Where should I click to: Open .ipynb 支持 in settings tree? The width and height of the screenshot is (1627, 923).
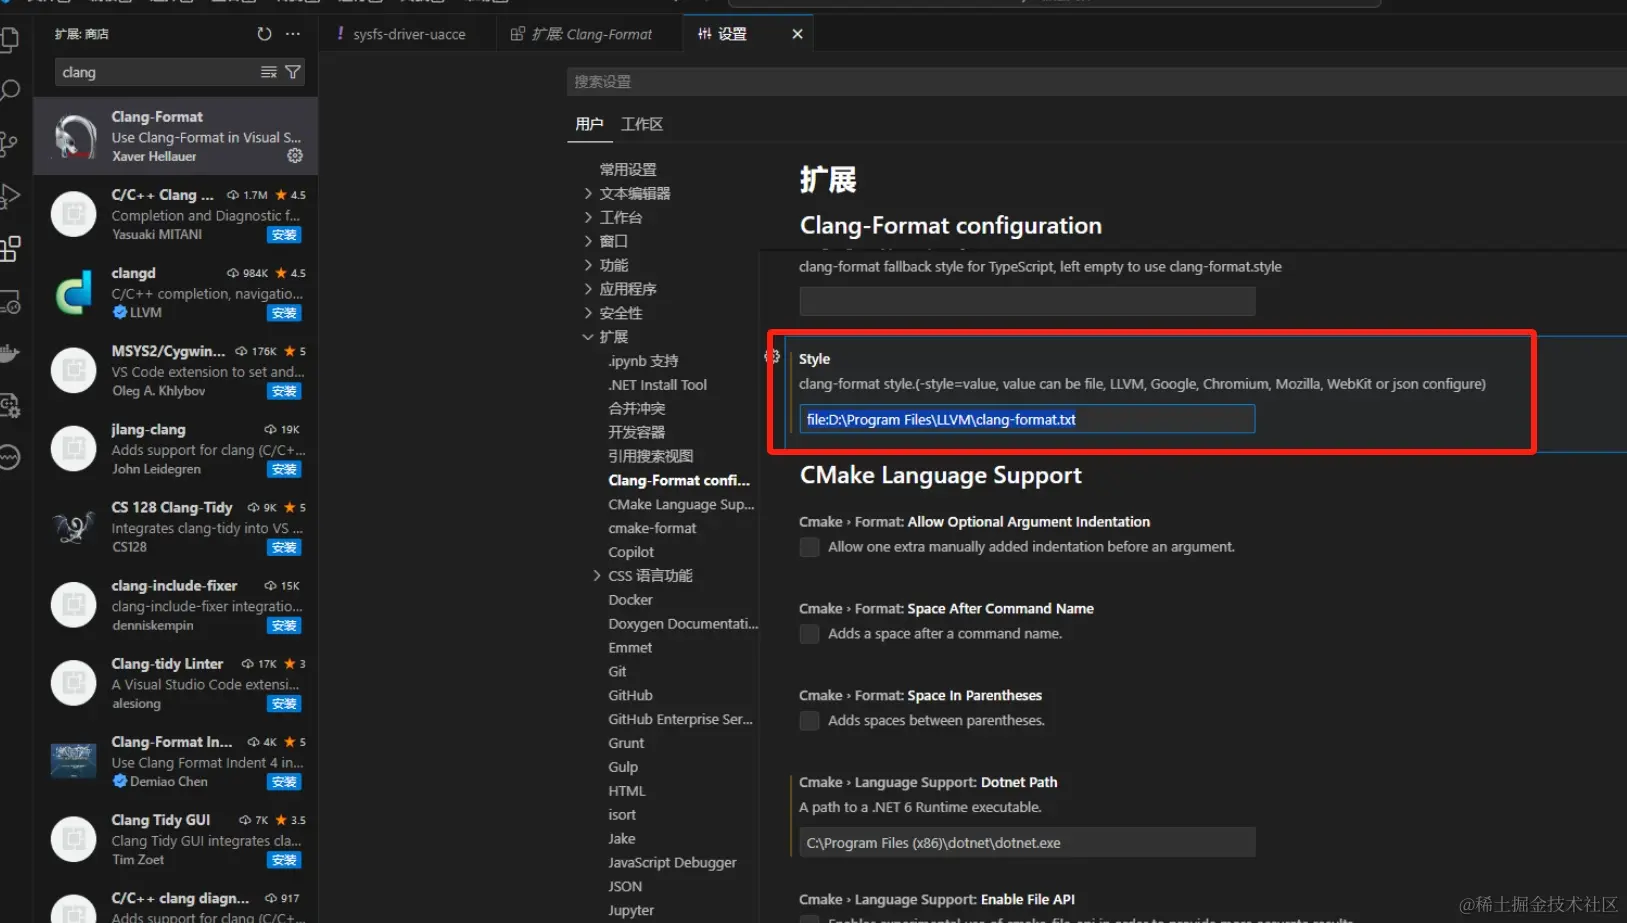coord(643,361)
